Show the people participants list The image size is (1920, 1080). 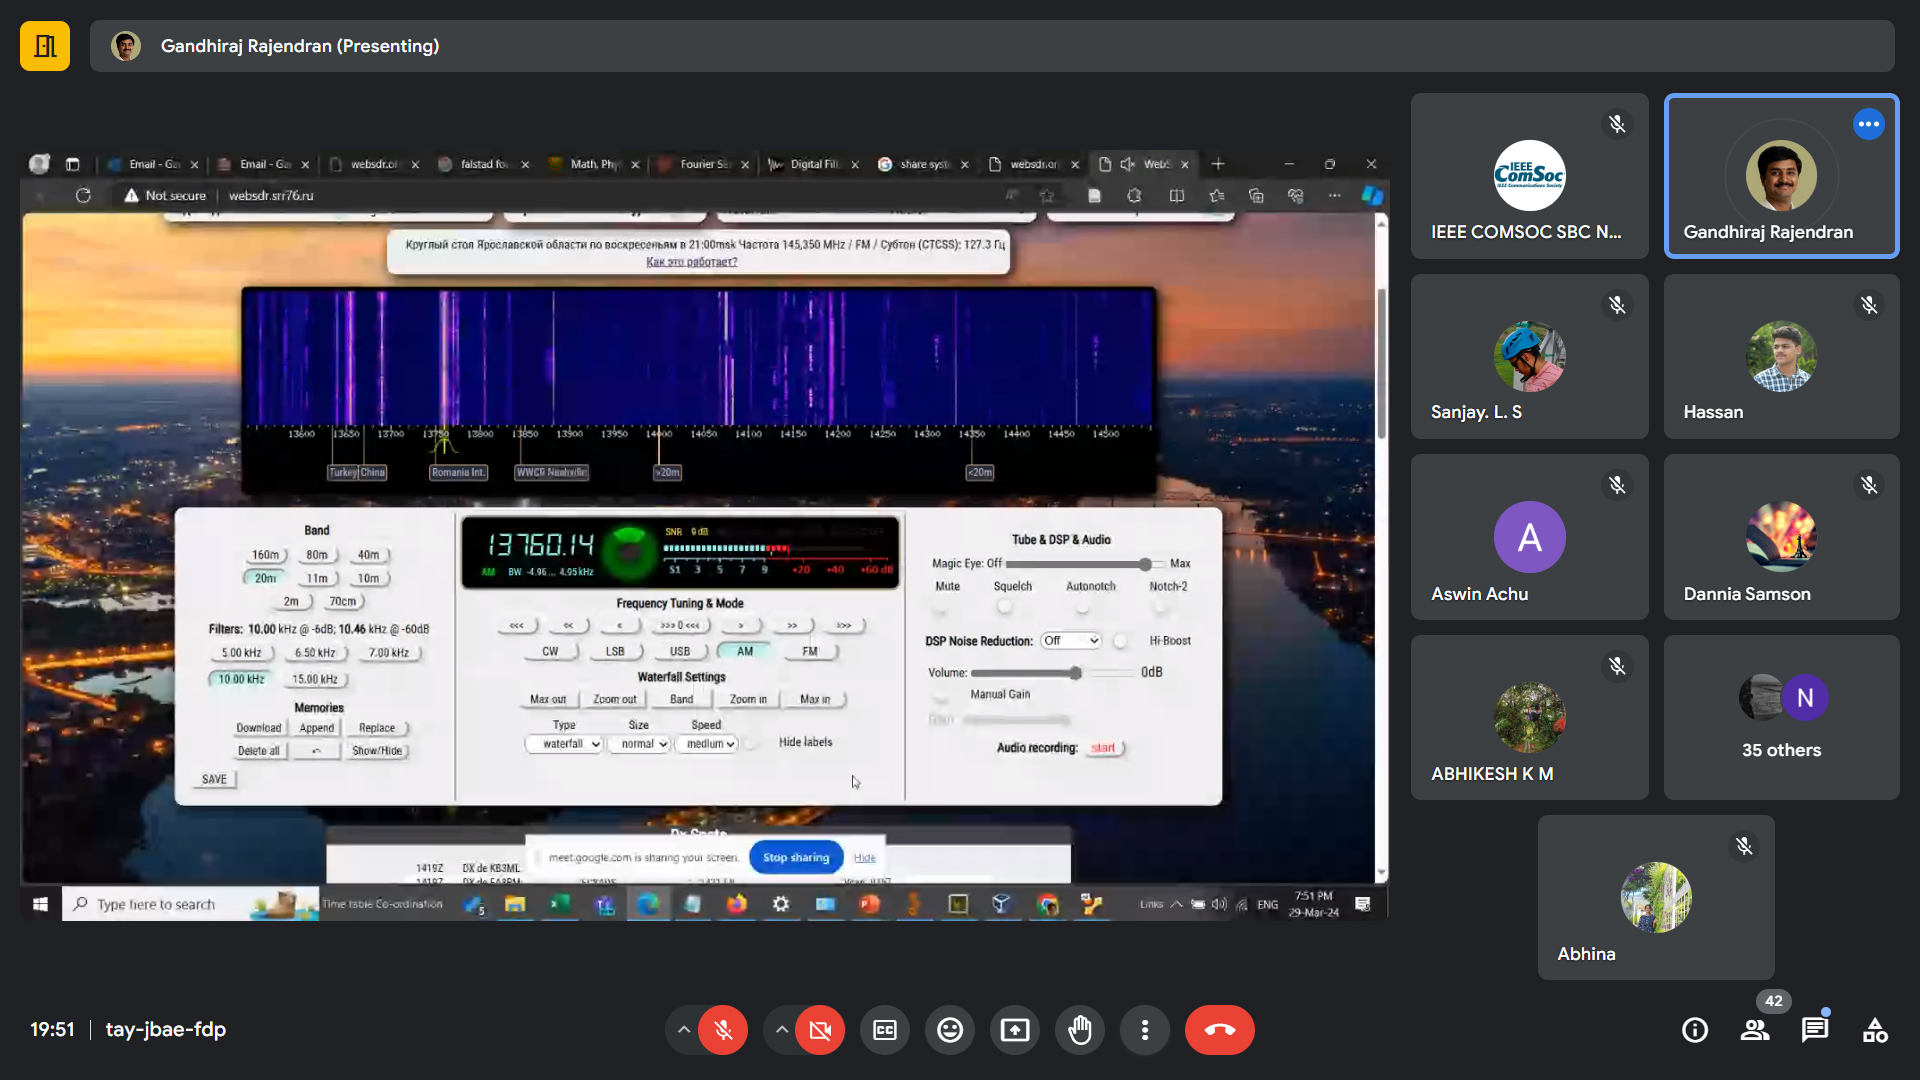[x=1755, y=1030]
